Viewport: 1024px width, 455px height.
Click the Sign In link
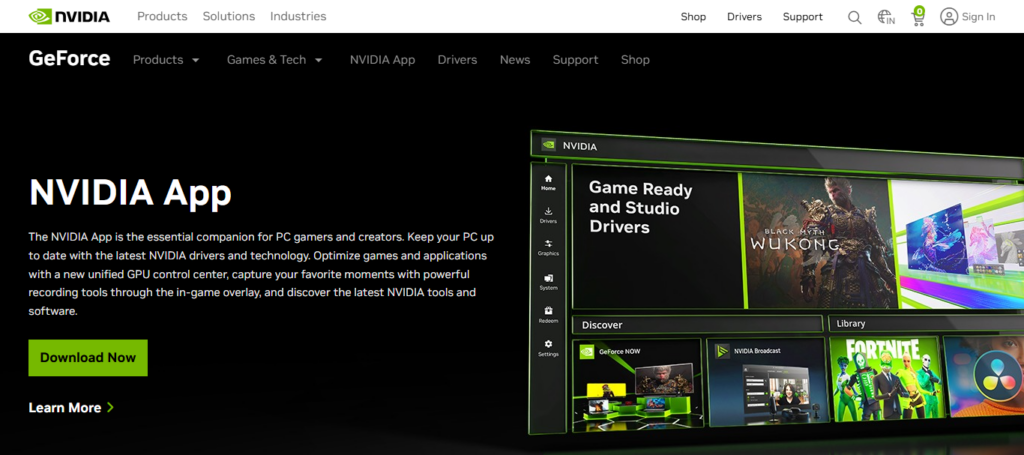coord(978,17)
